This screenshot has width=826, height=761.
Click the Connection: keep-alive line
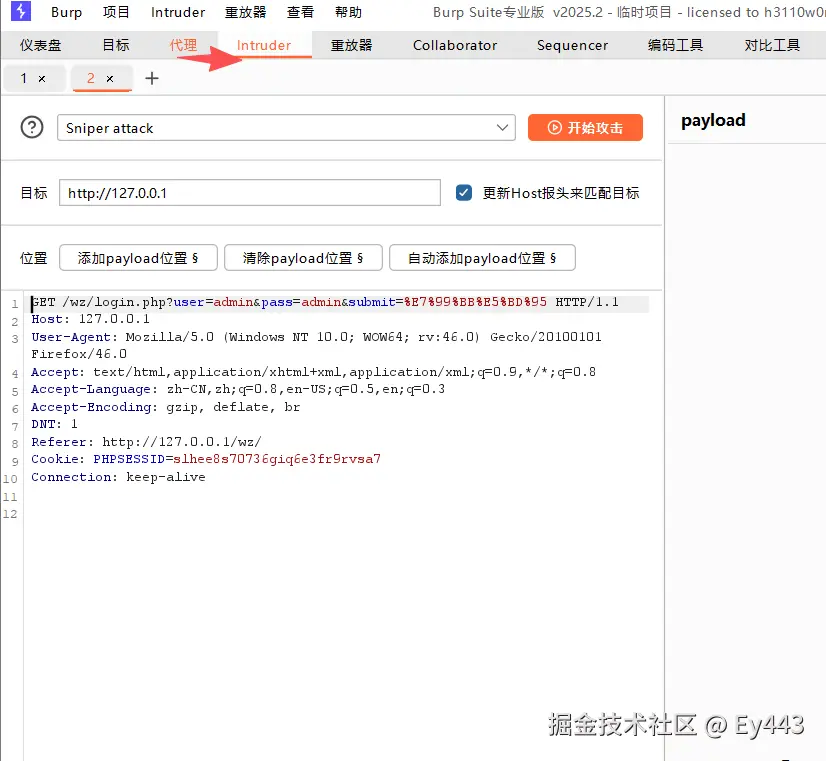point(118,477)
